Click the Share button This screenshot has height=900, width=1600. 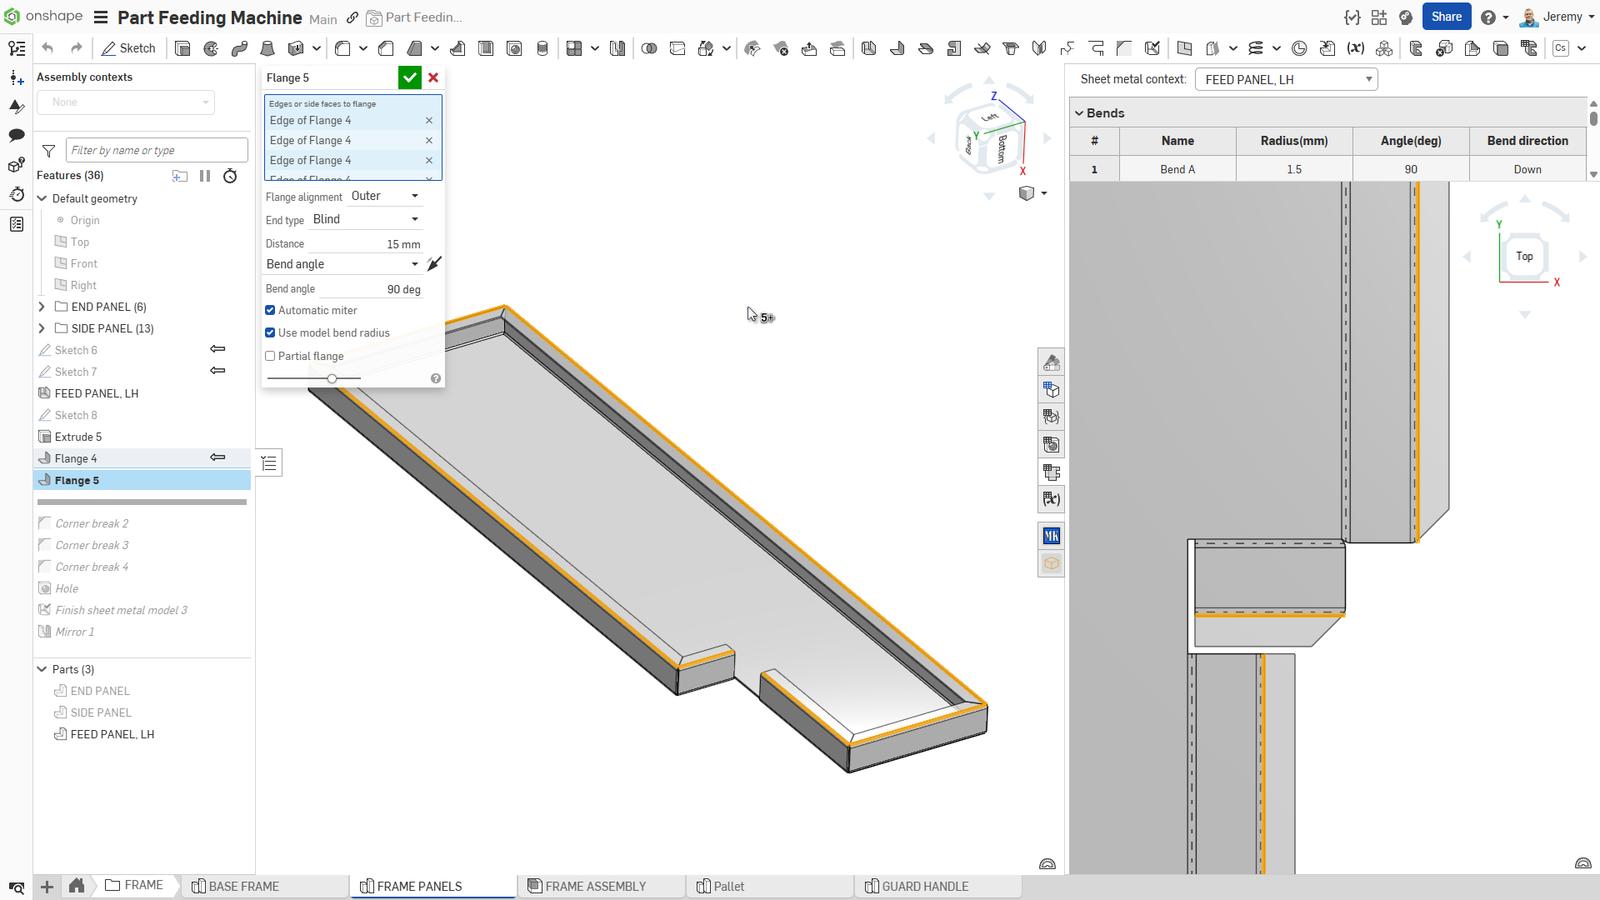pyautogui.click(x=1445, y=17)
